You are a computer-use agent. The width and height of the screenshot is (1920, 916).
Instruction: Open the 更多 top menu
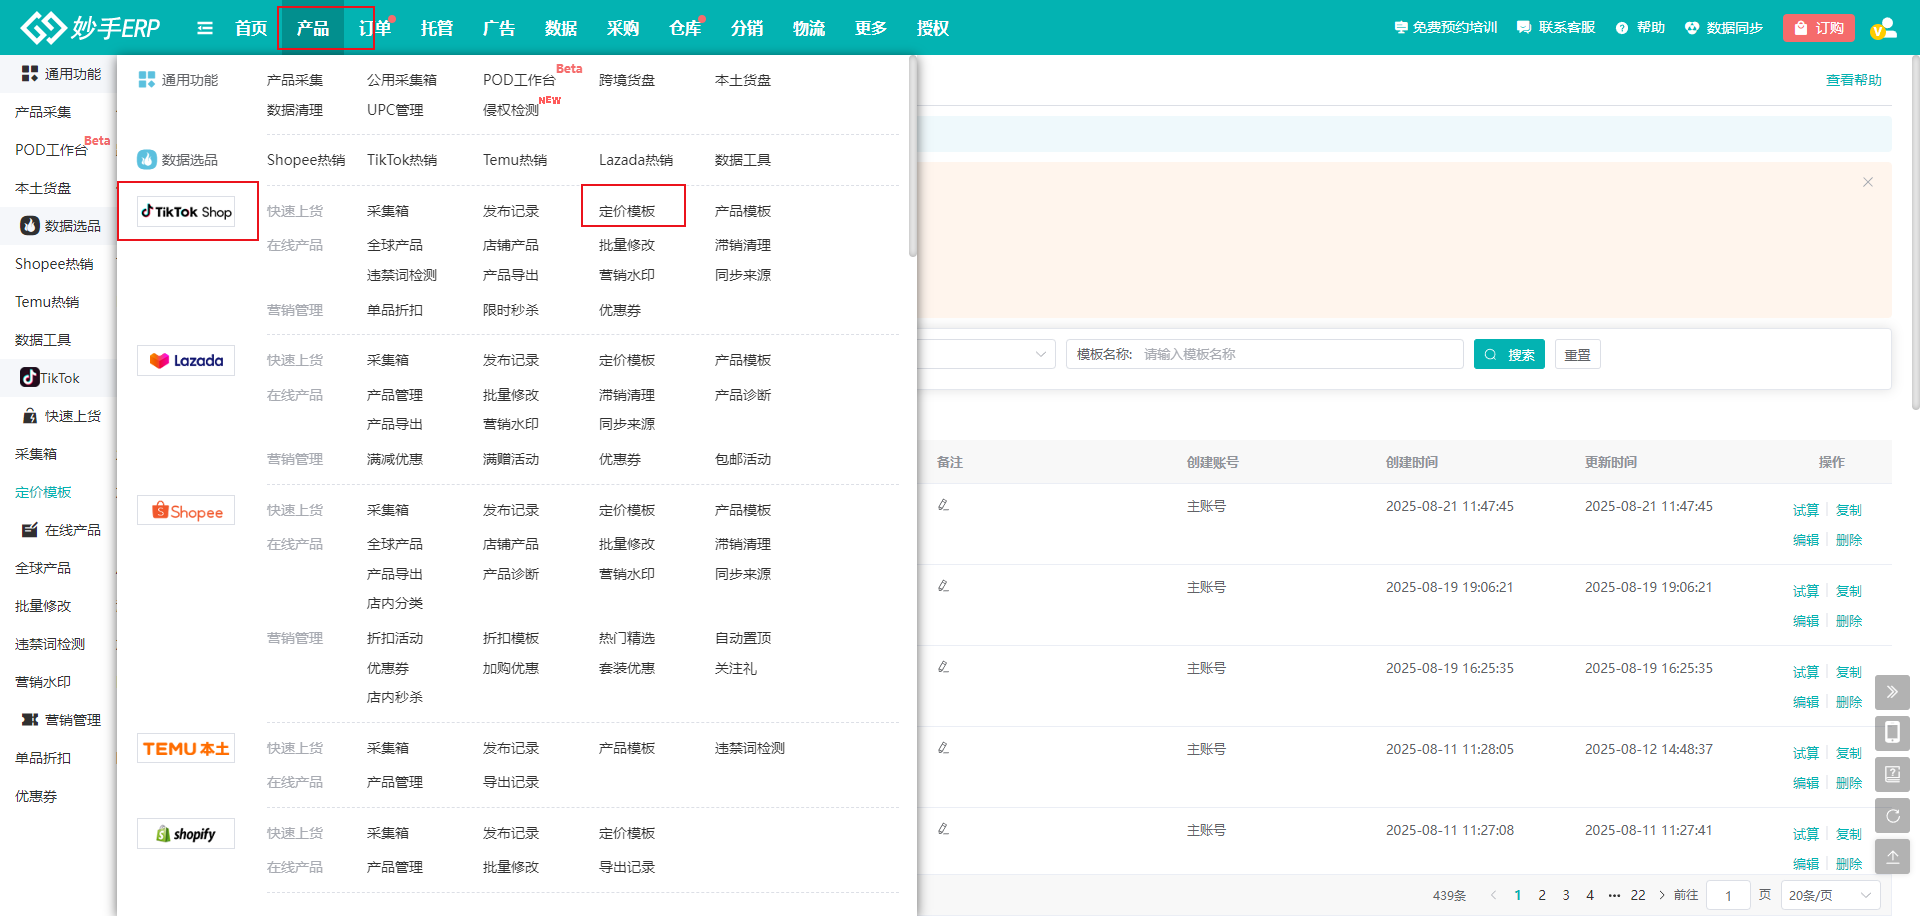pos(871,28)
